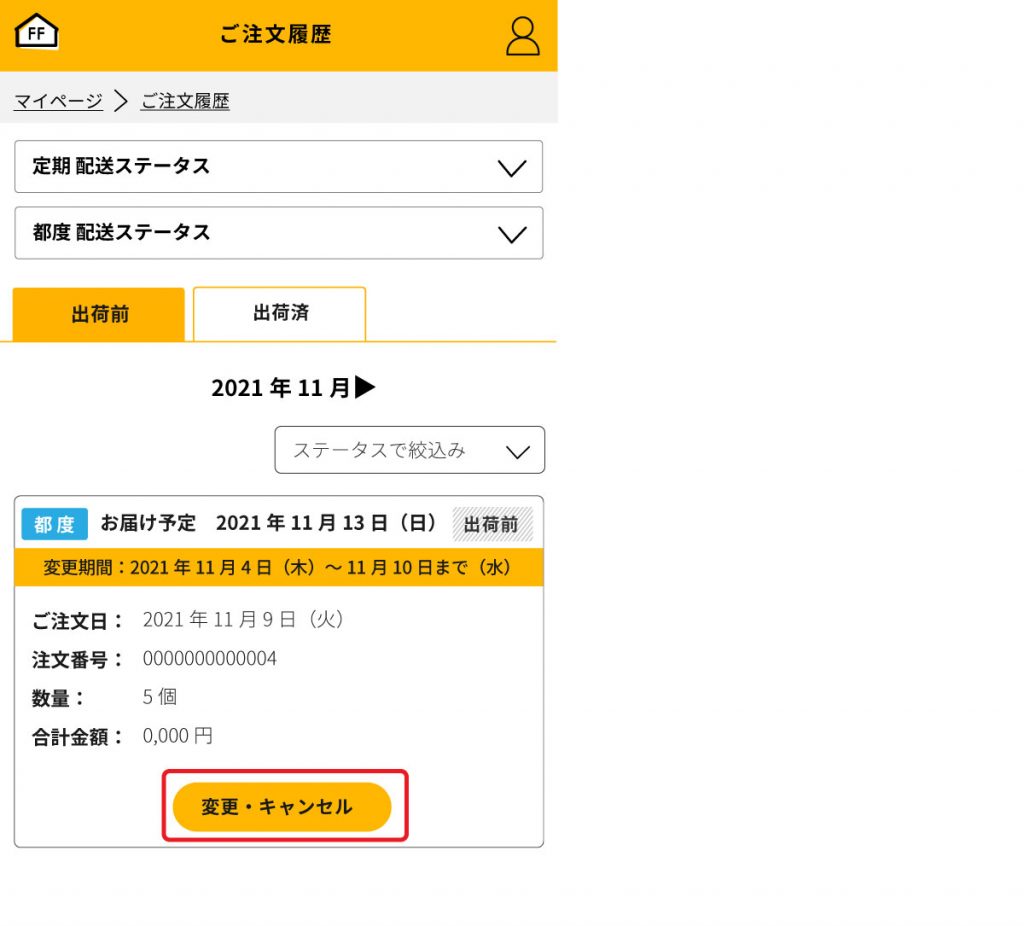The image size is (1024, 926).
Task: Click the FF home logo icon
Action: point(38,32)
